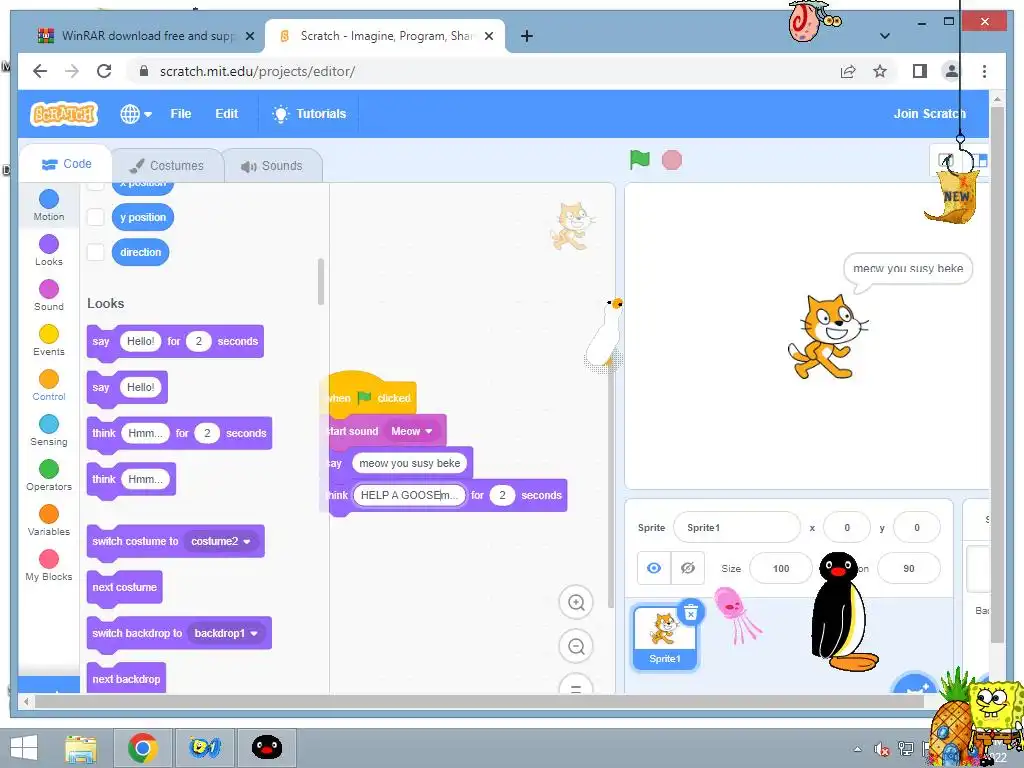
Task: Show the sprite with the eye icon
Action: coord(654,568)
